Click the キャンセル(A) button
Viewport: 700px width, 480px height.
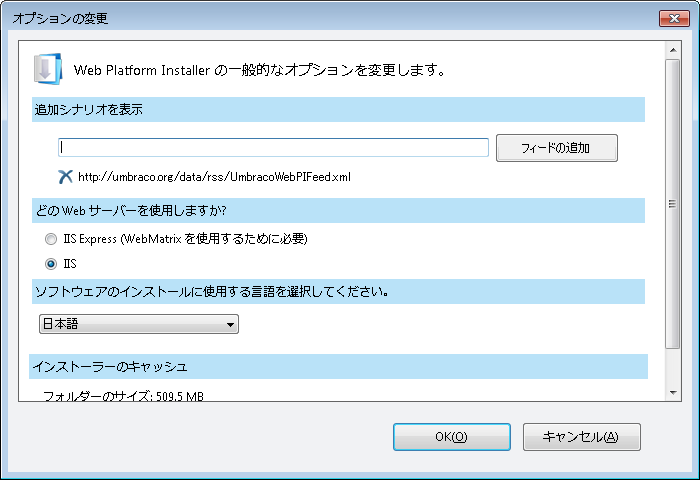(x=582, y=437)
